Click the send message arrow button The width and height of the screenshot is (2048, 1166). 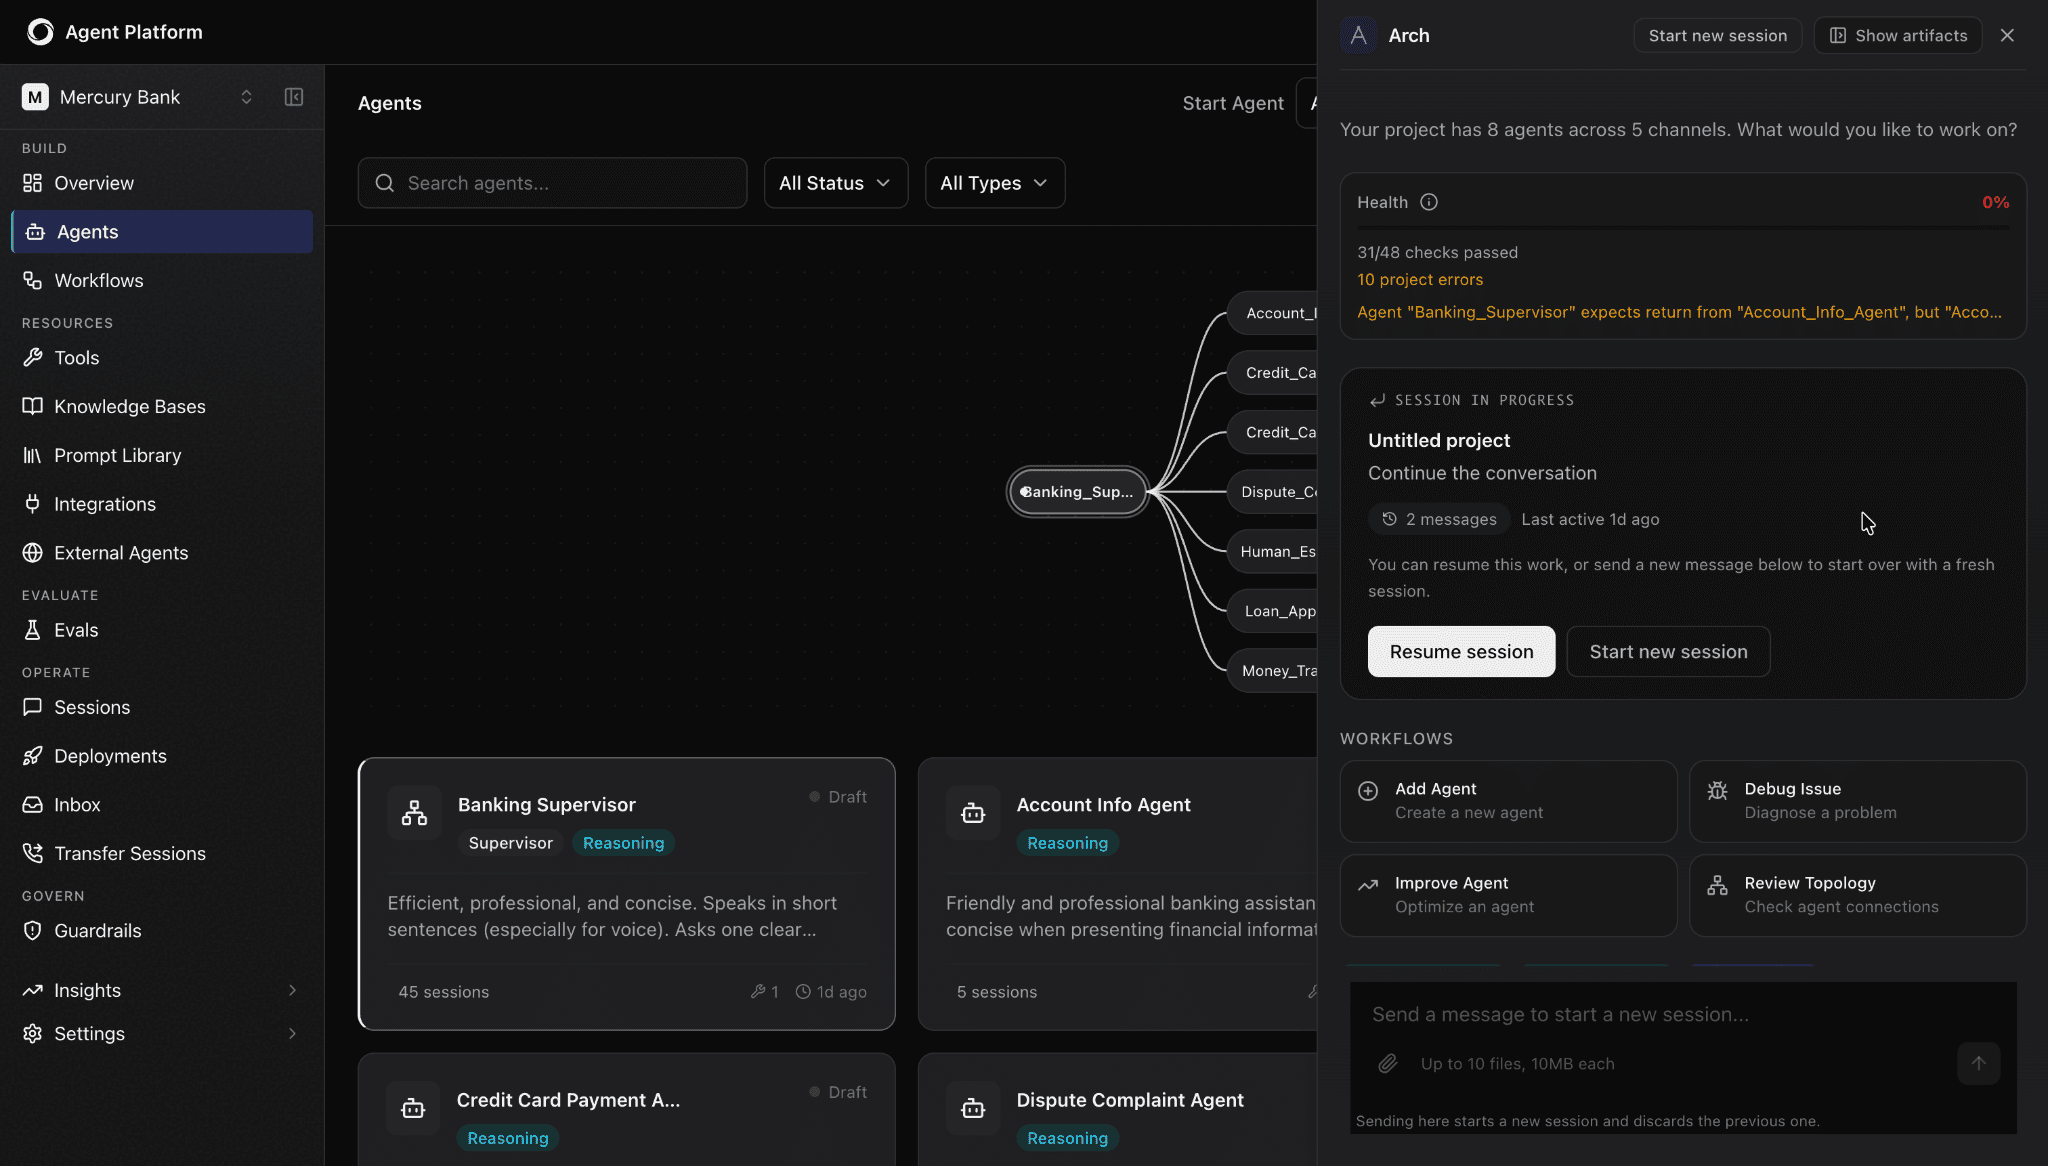pos(1979,1064)
